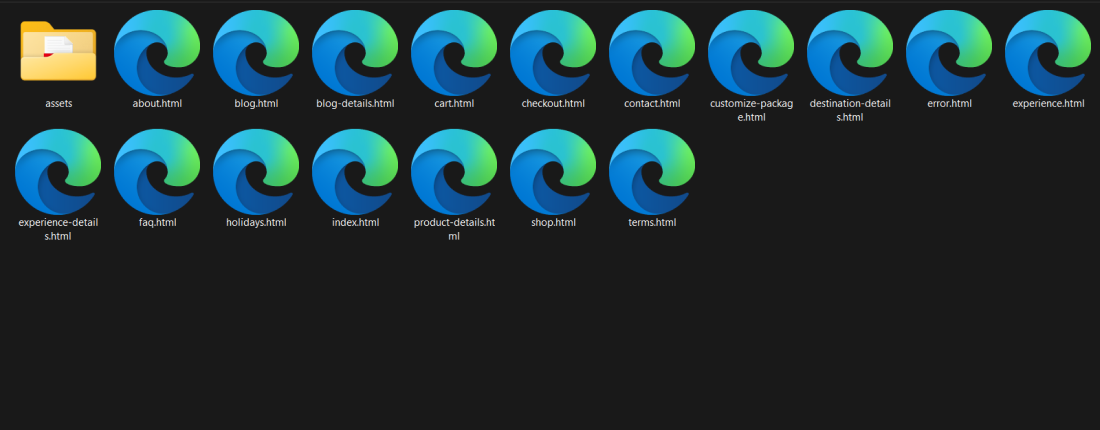Screen dimensions: 1100x430
Task: Select the assets folder icon
Action: click(x=58, y=51)
